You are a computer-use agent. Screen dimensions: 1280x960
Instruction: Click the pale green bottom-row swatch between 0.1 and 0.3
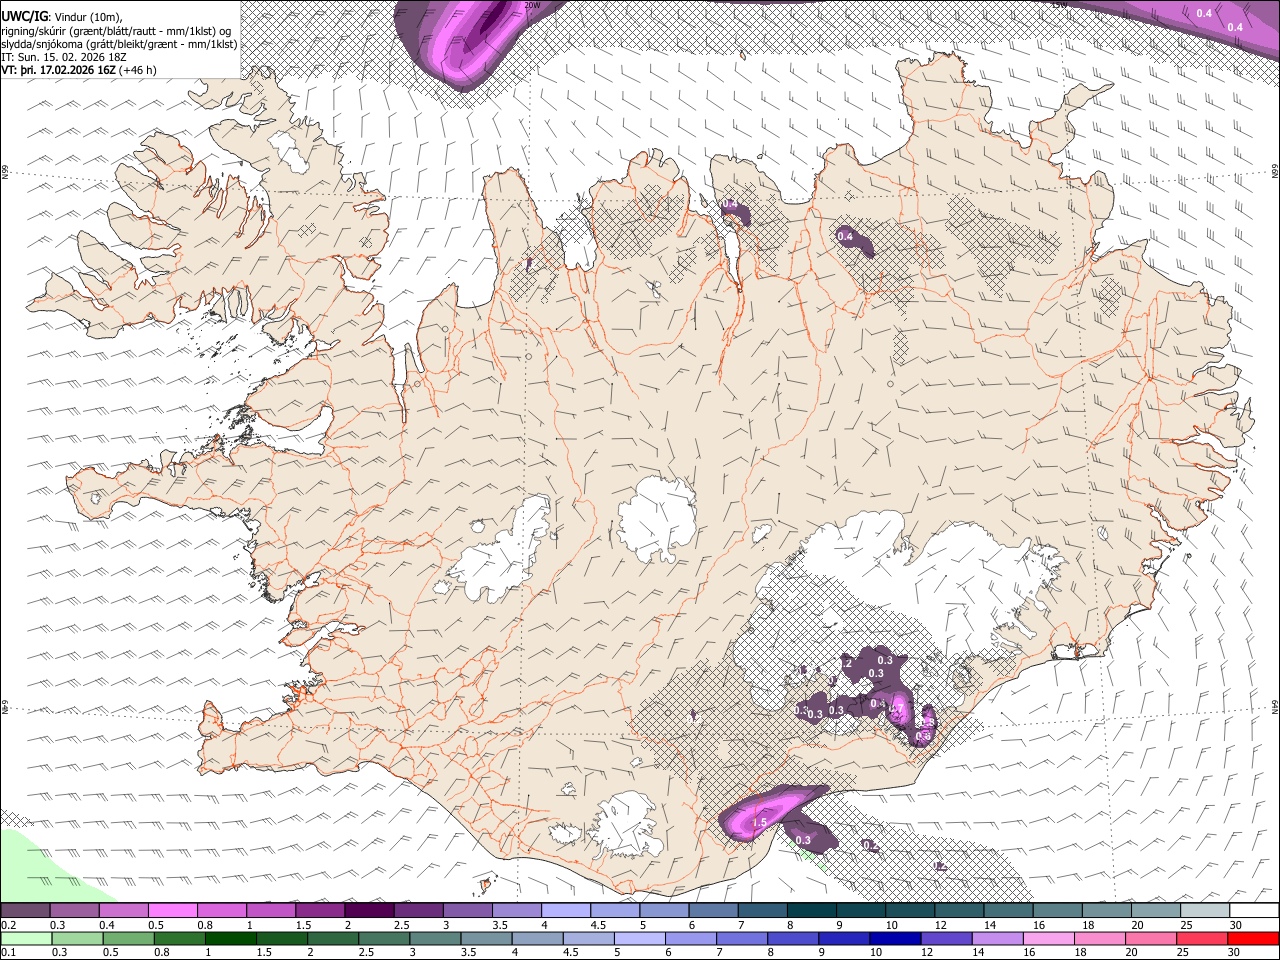pos(27,938)
